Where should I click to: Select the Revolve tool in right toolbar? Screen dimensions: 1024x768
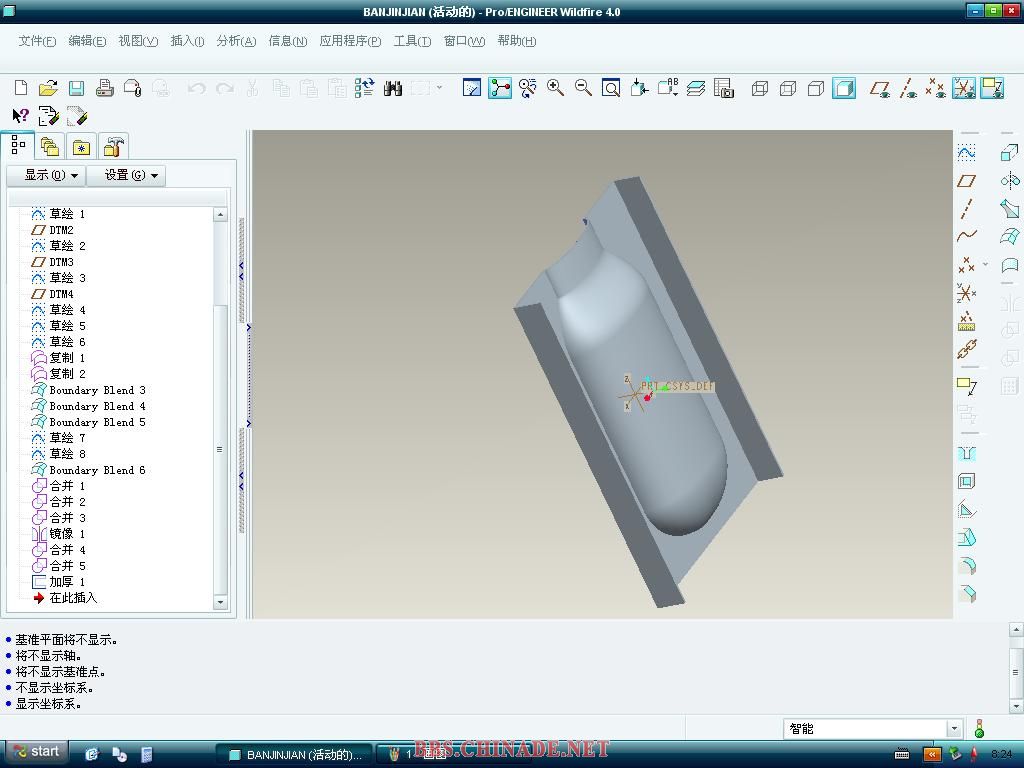tap(1009, 181)
